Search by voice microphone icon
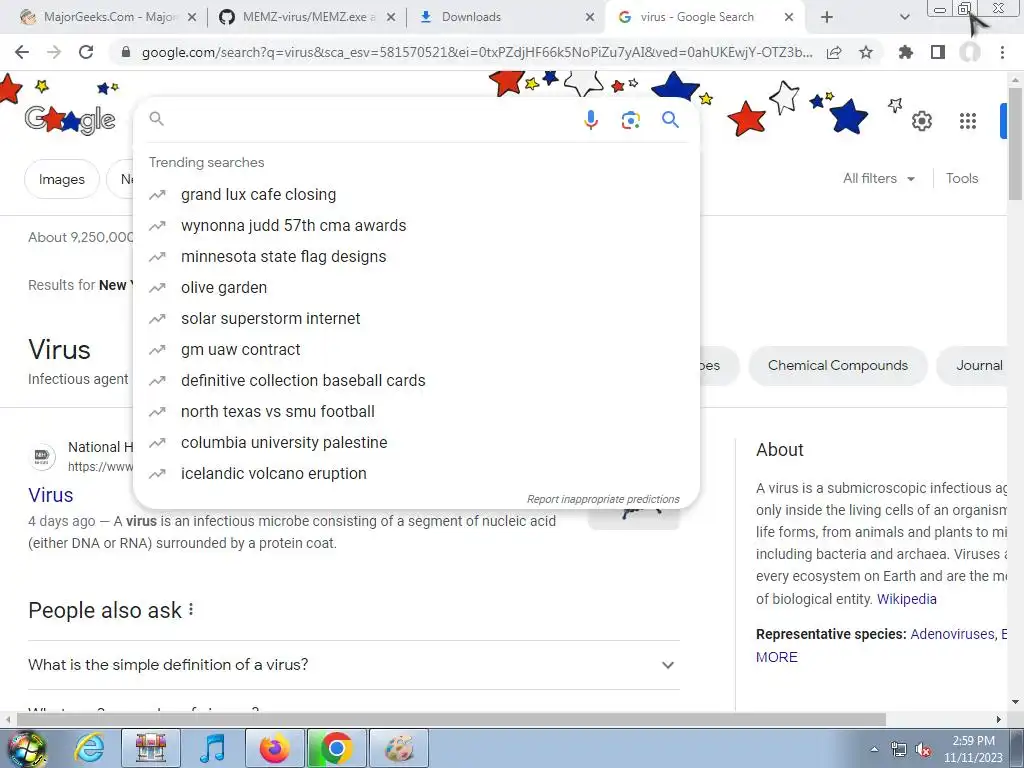 [590, 120]
